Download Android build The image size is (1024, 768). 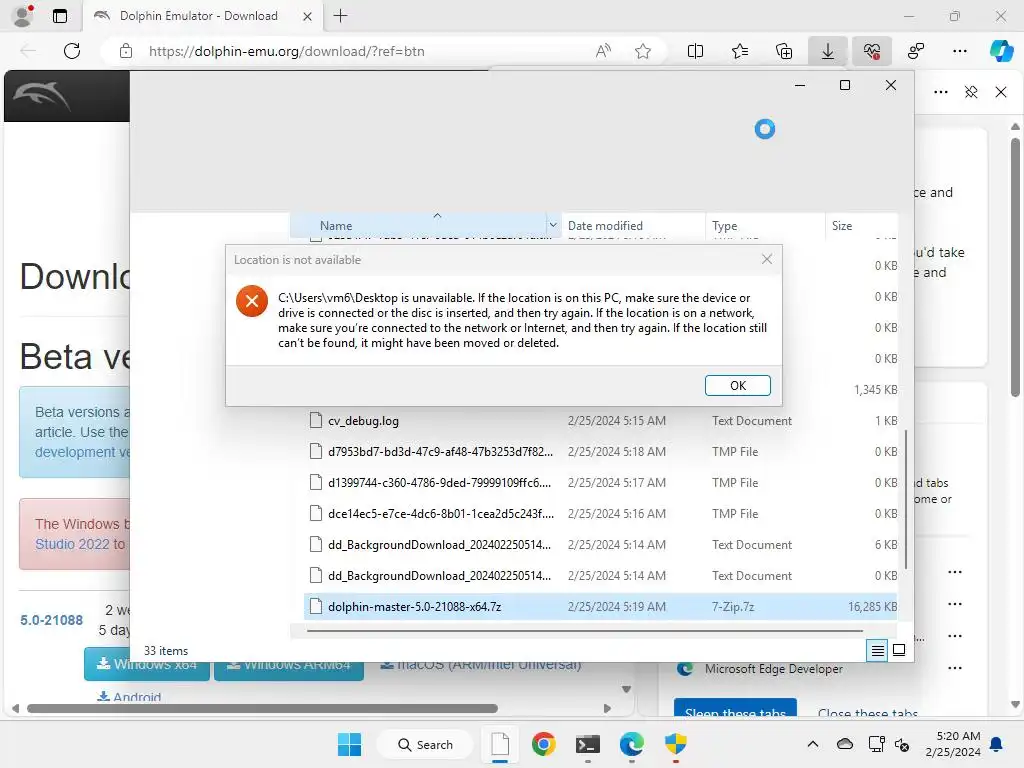coord(129,696)
